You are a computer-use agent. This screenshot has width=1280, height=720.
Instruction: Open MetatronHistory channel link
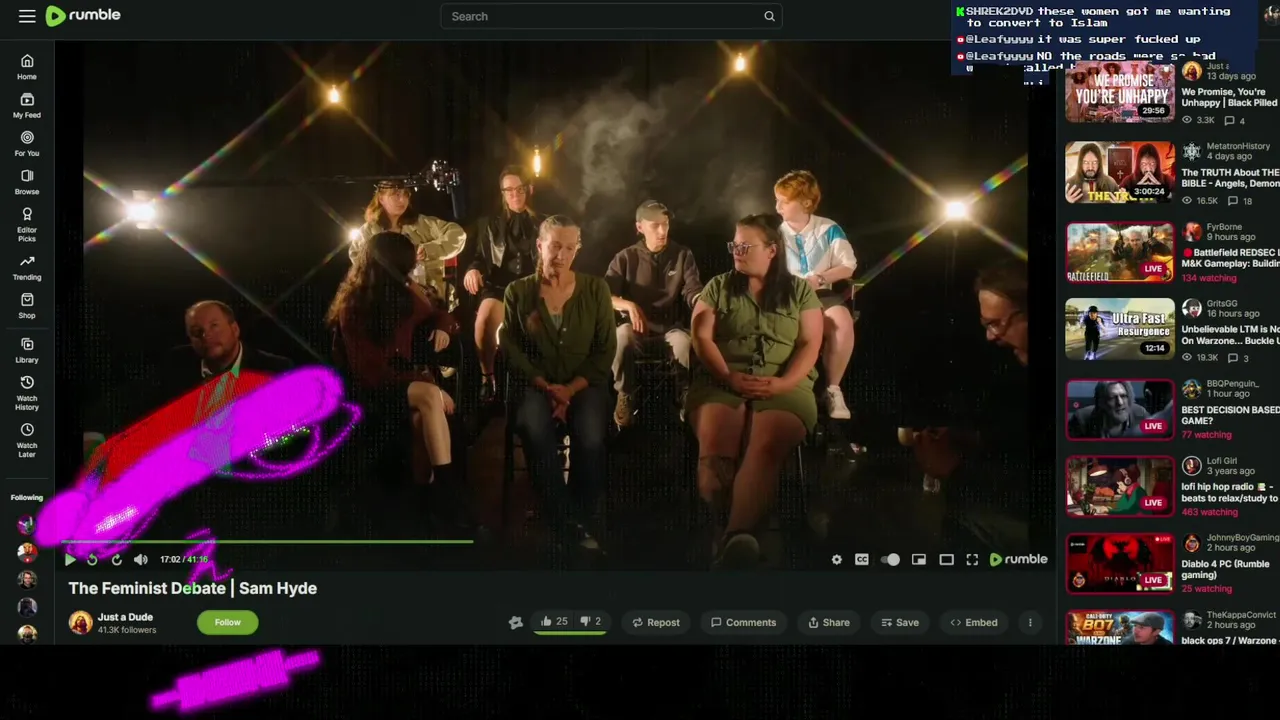point(1238,146)
